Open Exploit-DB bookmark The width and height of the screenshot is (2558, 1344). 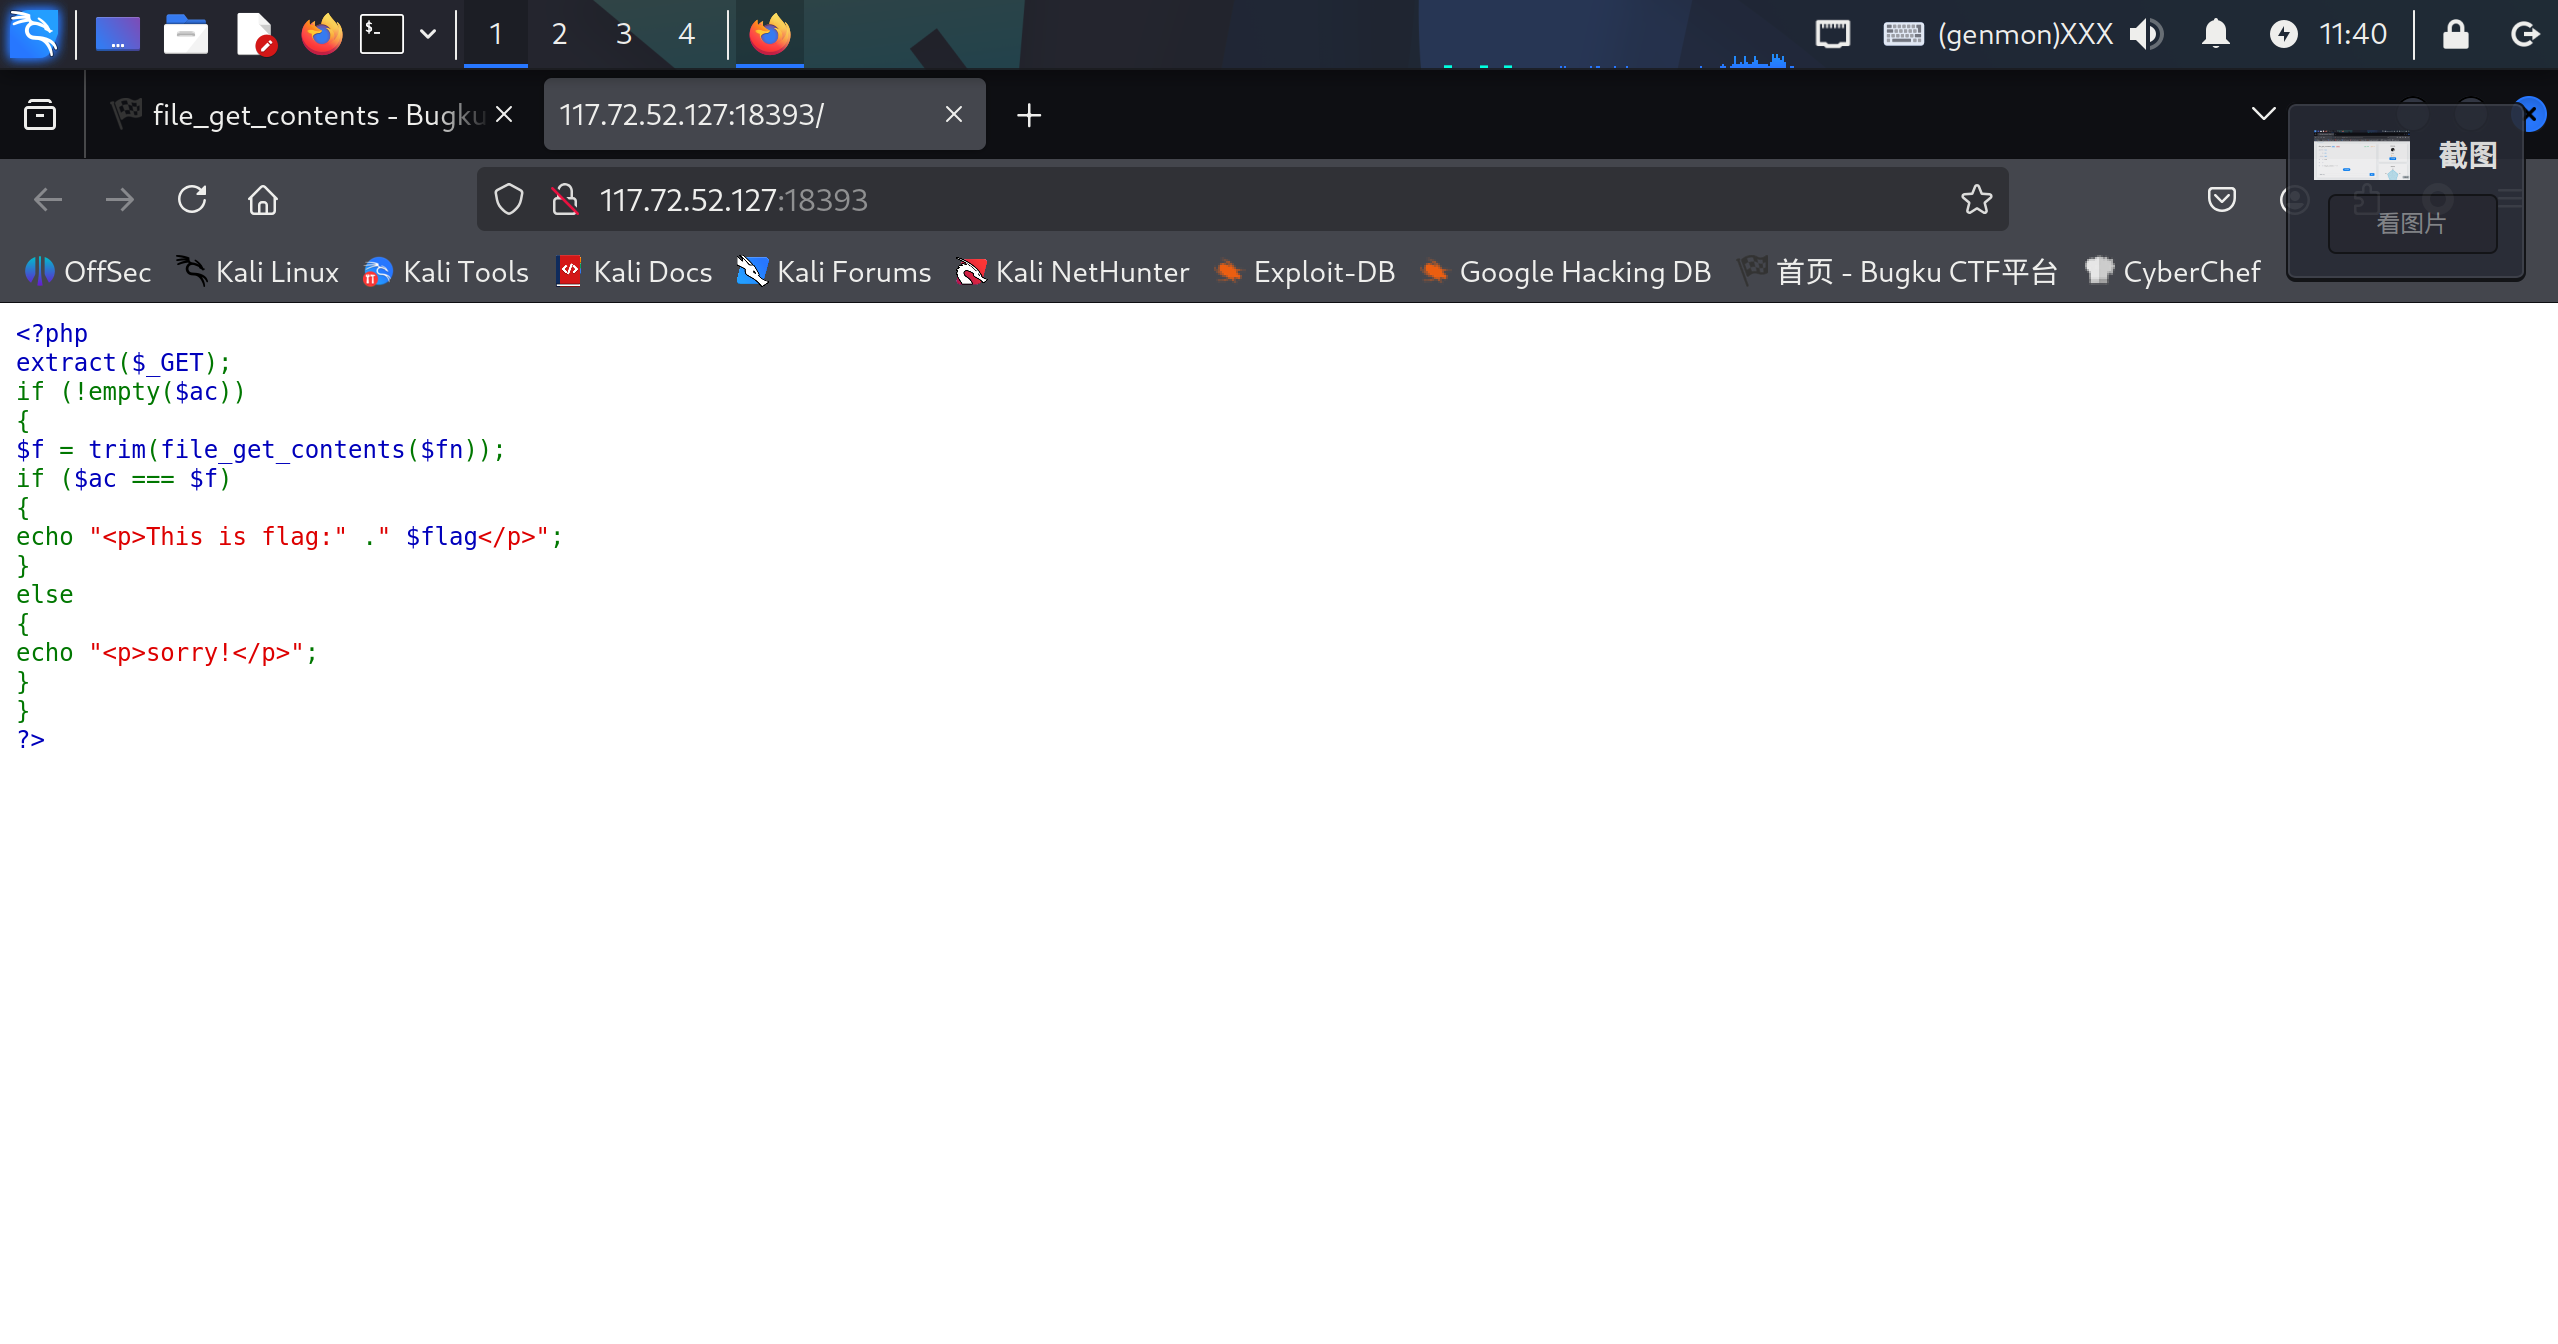(x=1305, y=272)
